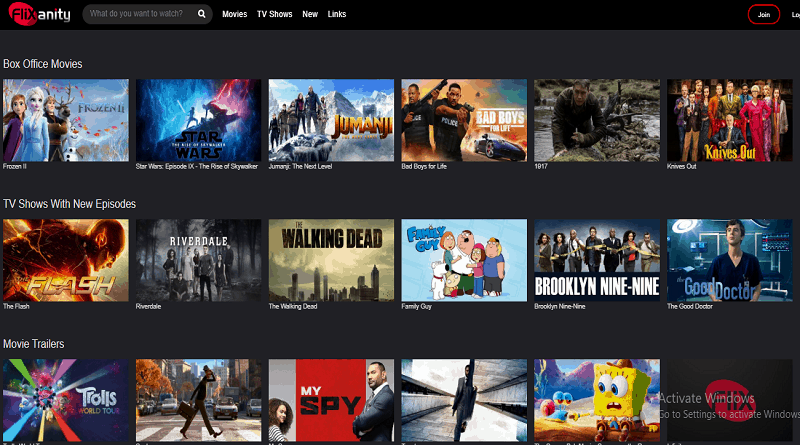
Task: Go to the New section
Action: (310, 15)
